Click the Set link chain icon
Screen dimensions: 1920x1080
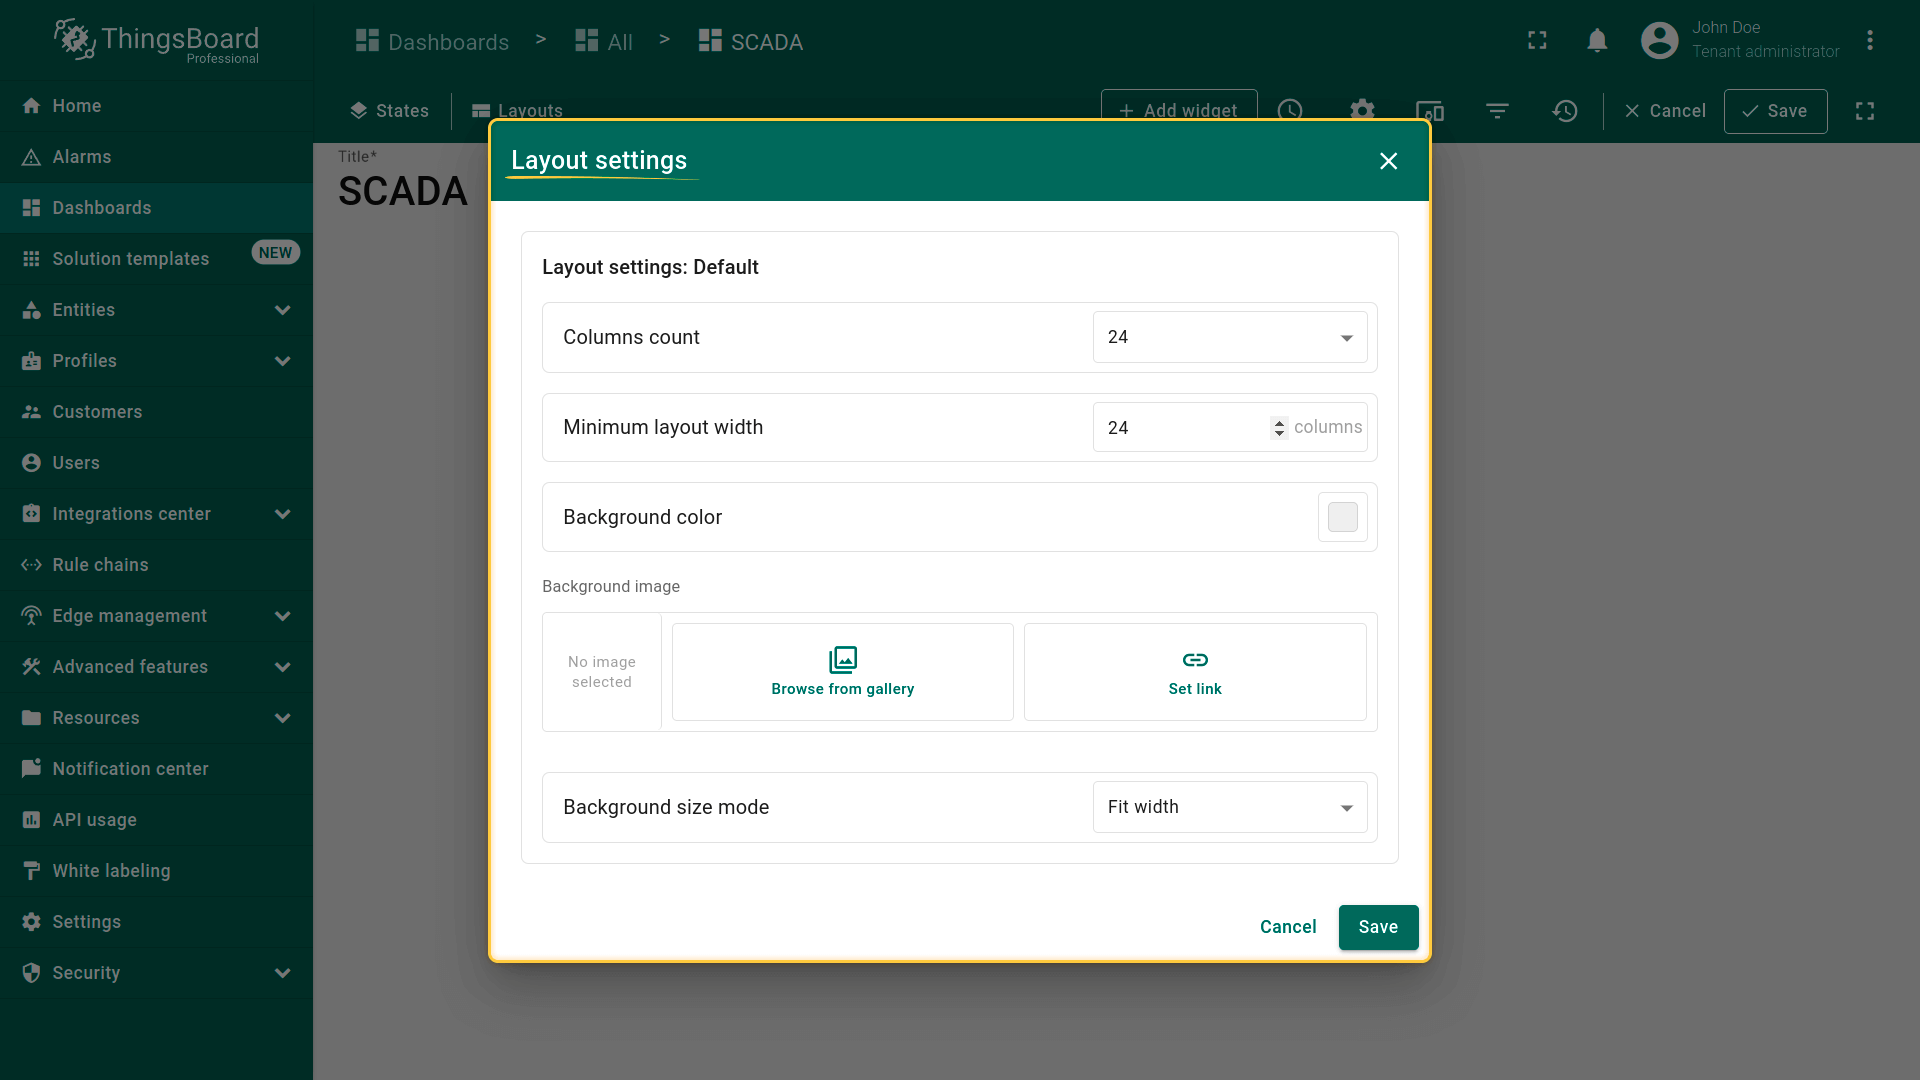point(1195,660)
